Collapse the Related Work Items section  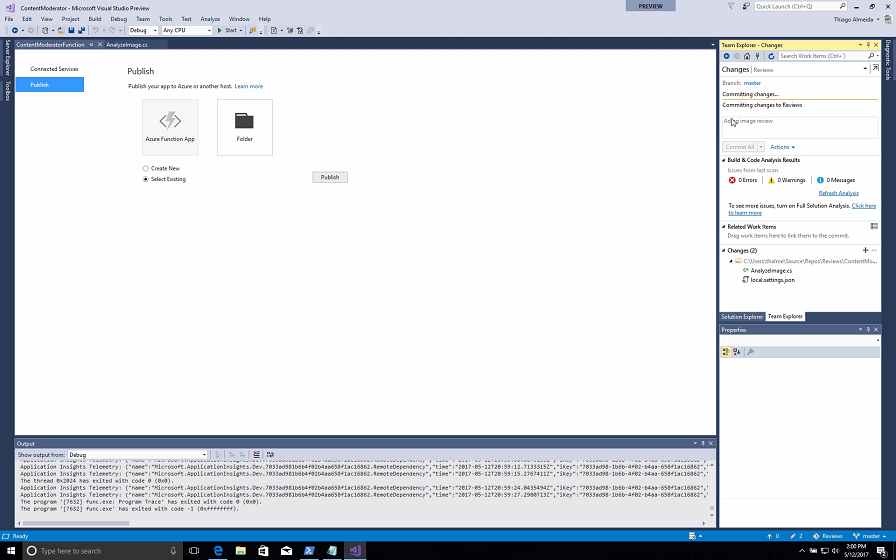[724, 227]
